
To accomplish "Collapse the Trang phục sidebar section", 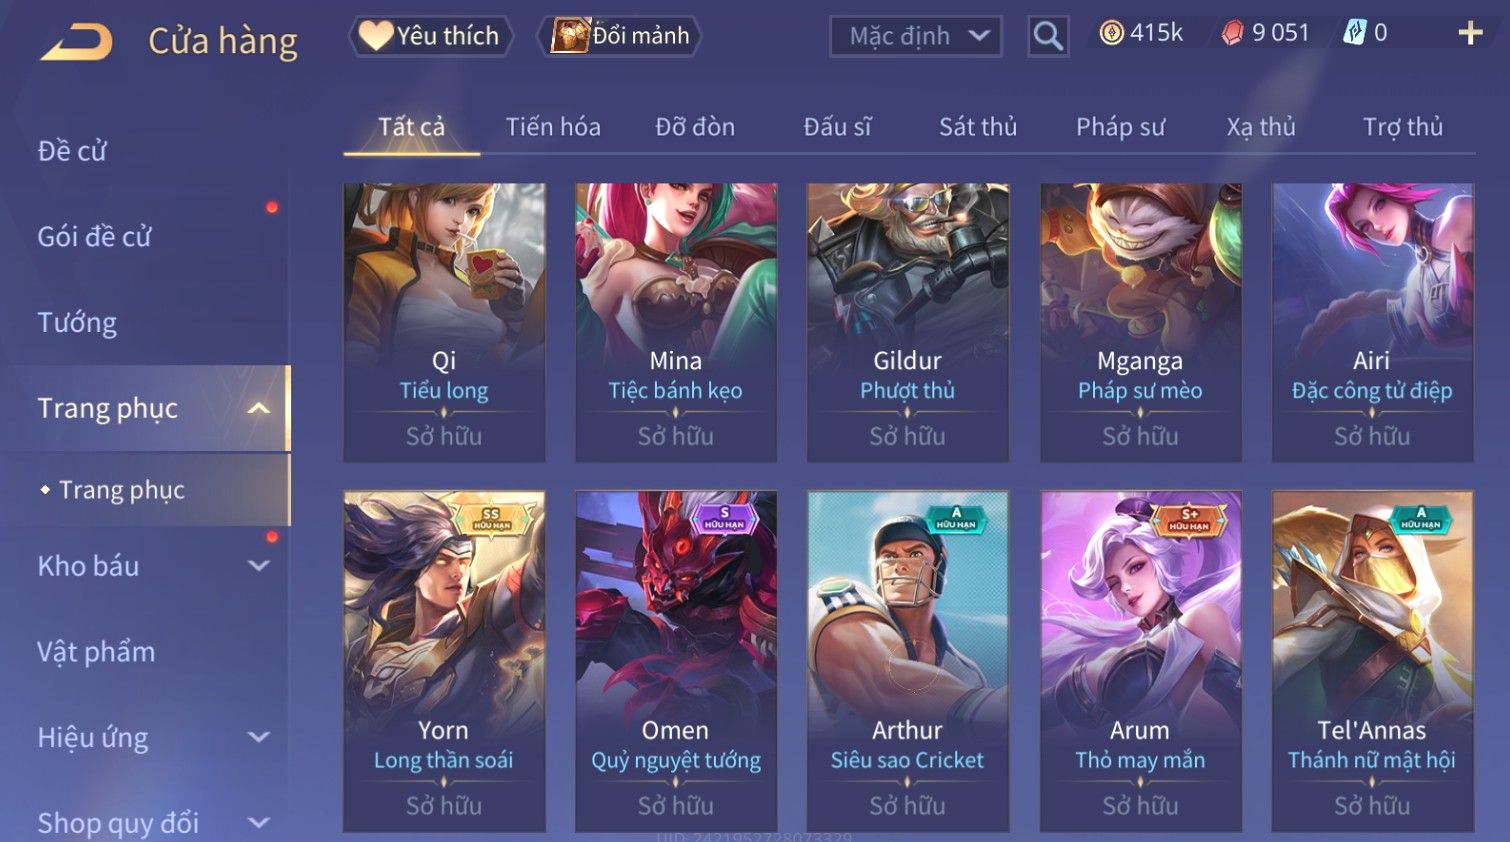I will pyautogui.click(x=258, y=408).
